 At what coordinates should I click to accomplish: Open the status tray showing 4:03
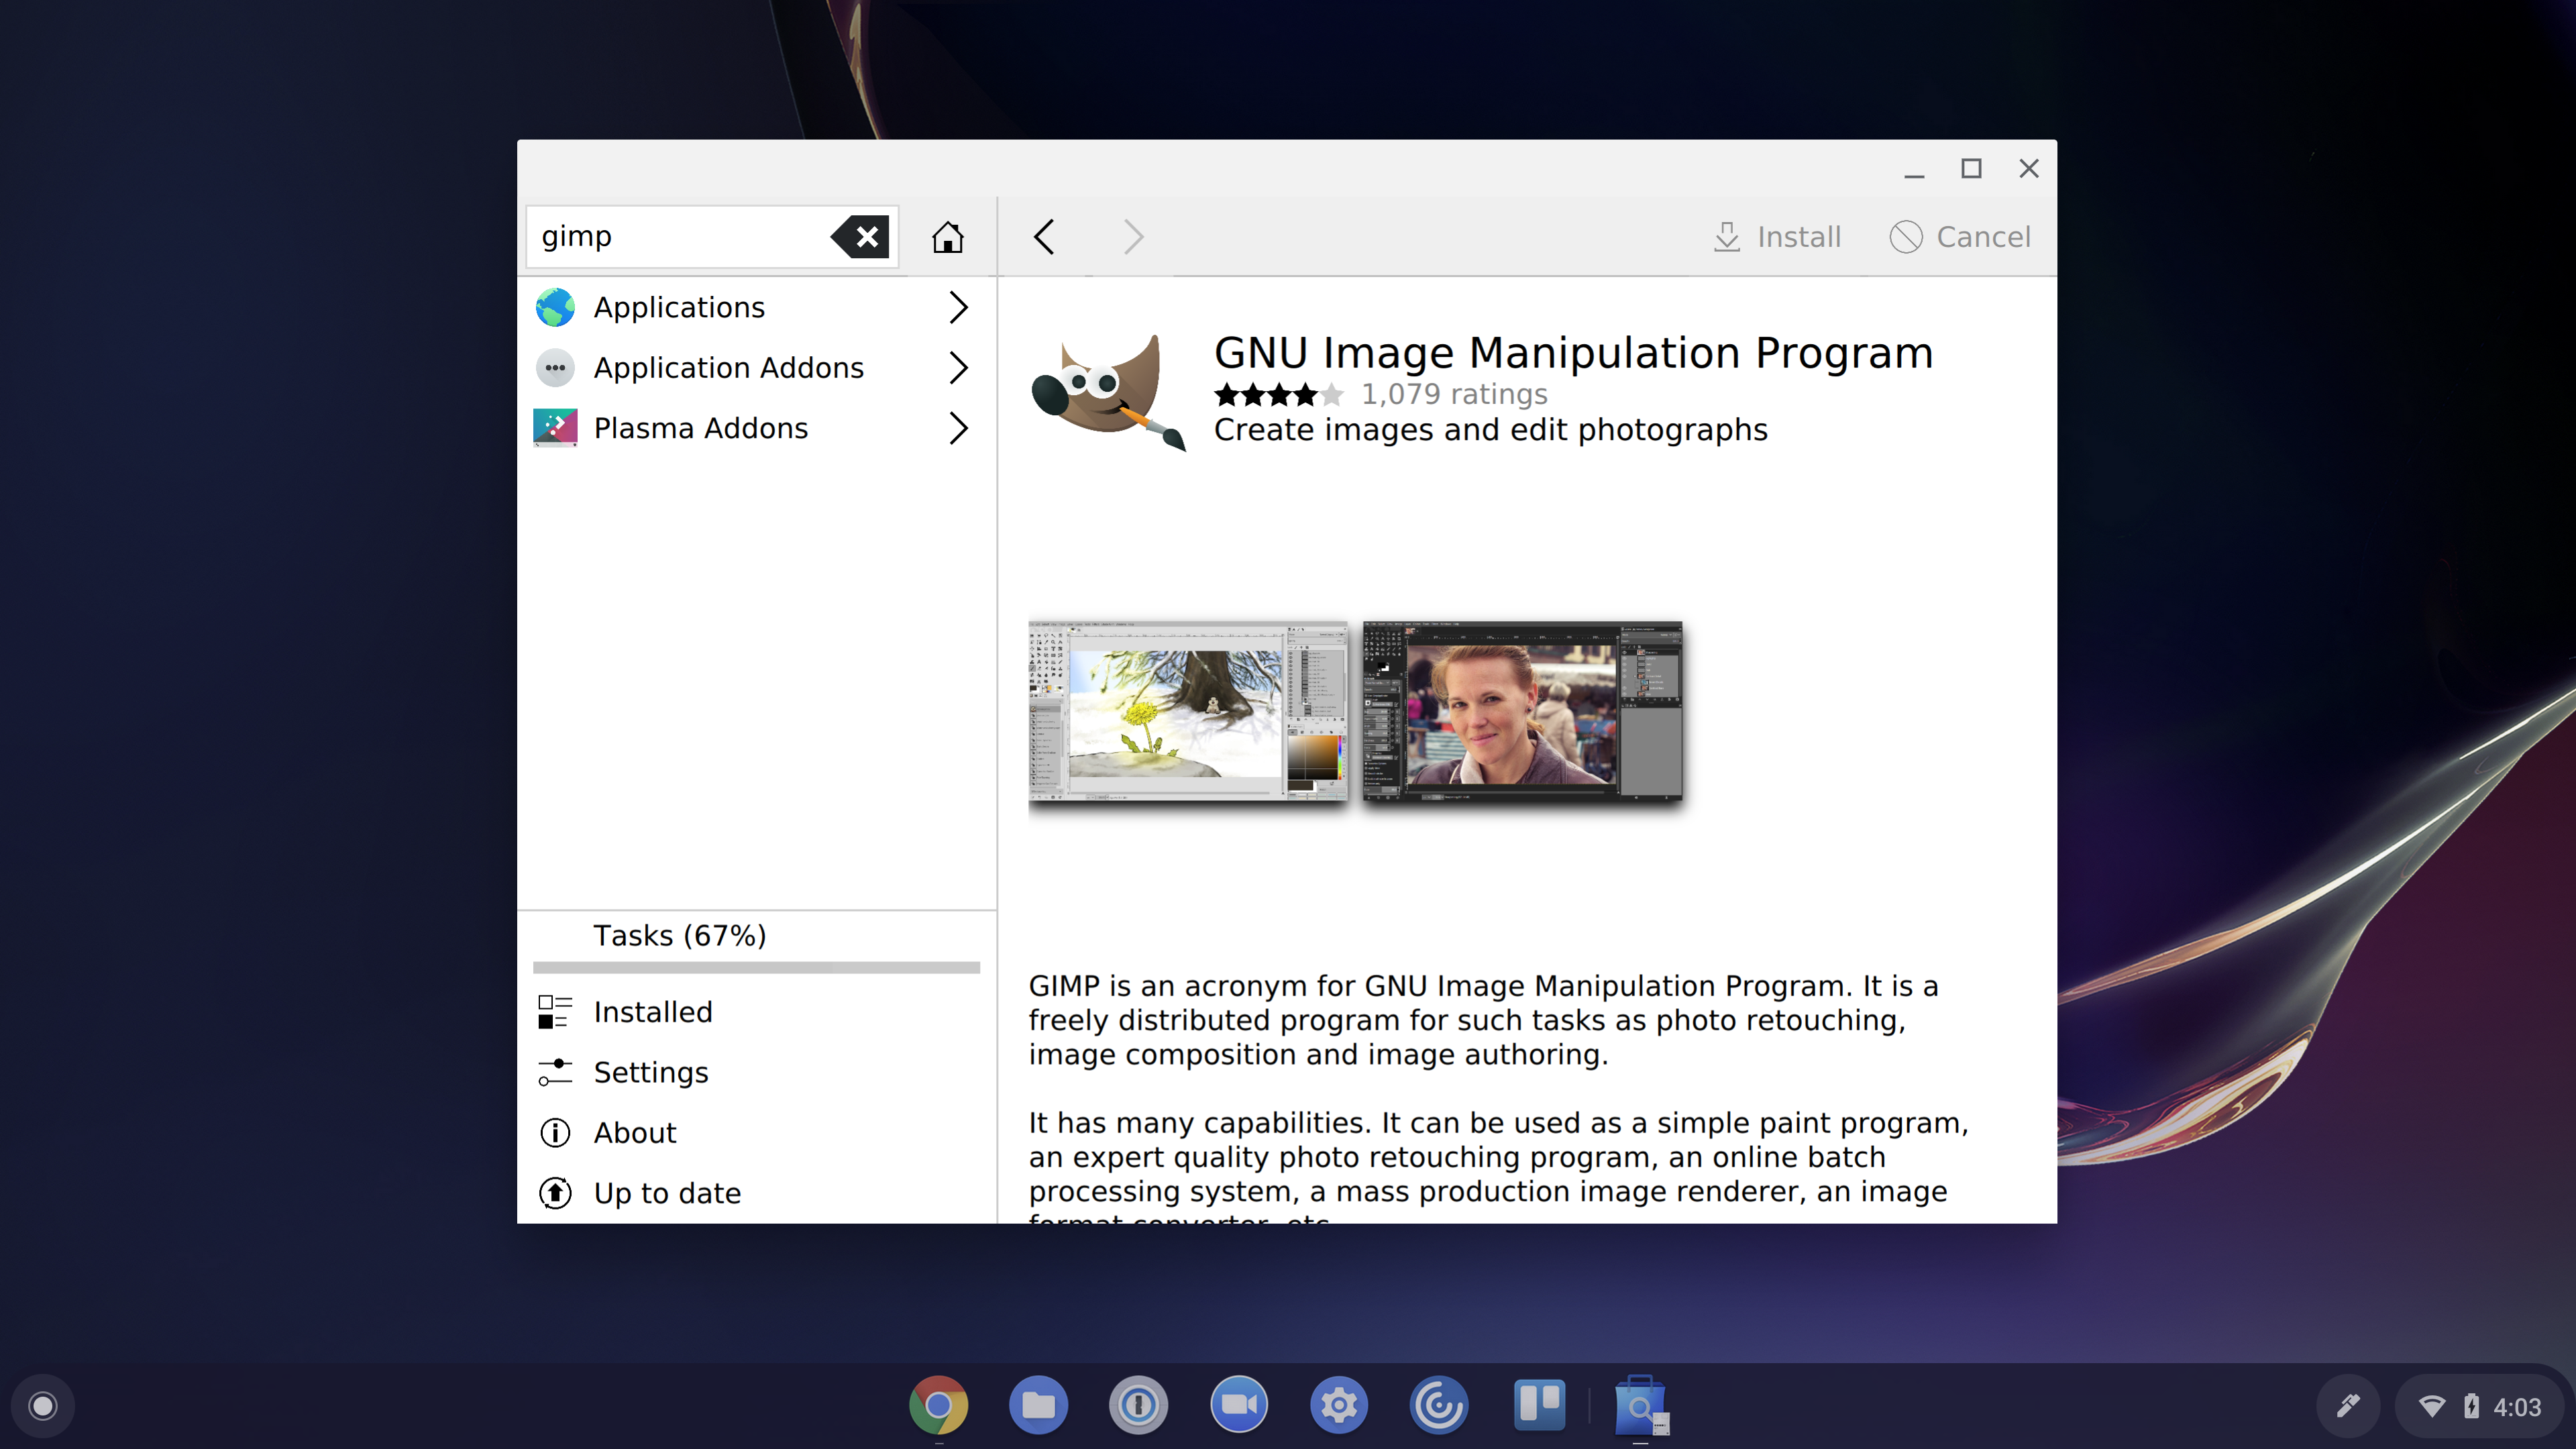[2479, 1406]
